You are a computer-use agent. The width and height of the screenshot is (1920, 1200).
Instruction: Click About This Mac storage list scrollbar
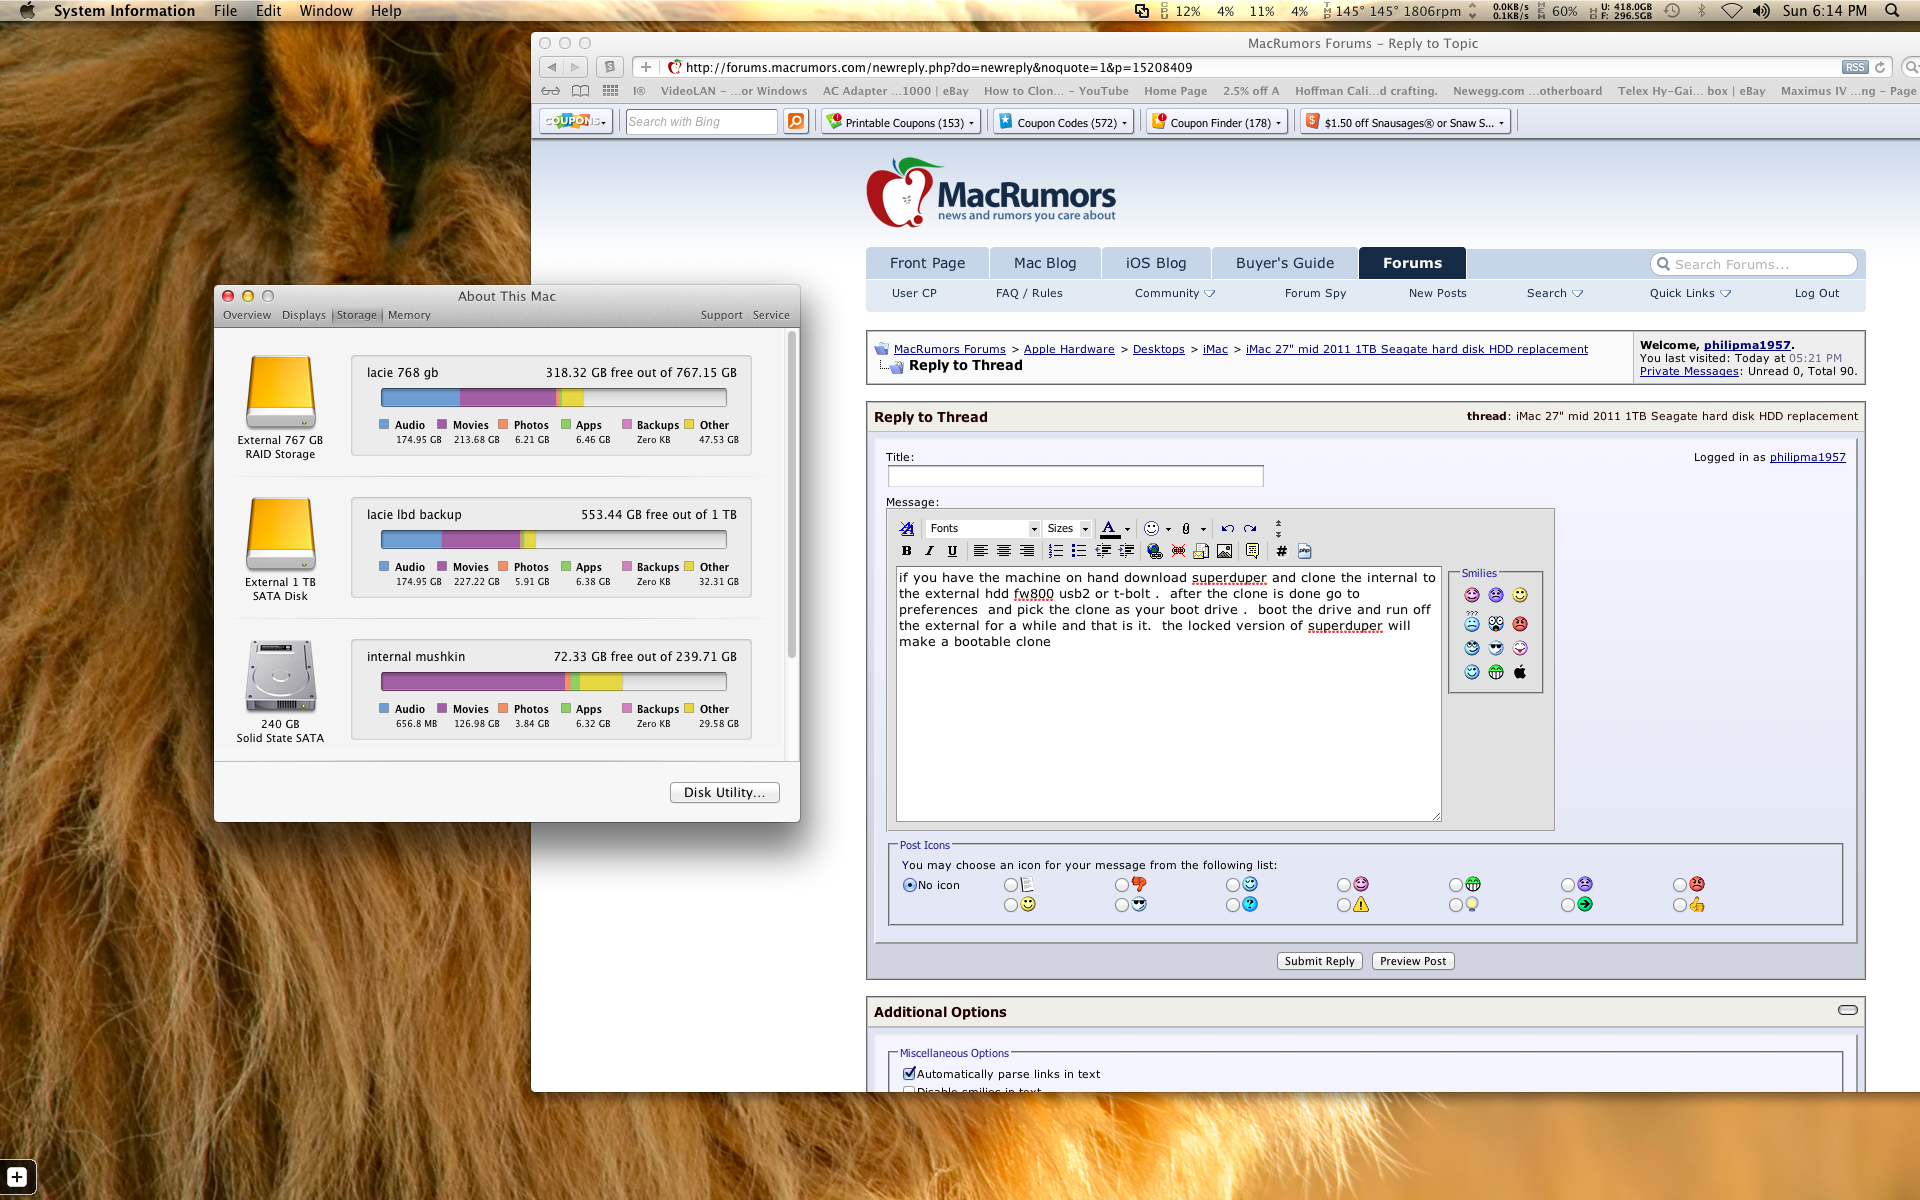pos(792,495)
